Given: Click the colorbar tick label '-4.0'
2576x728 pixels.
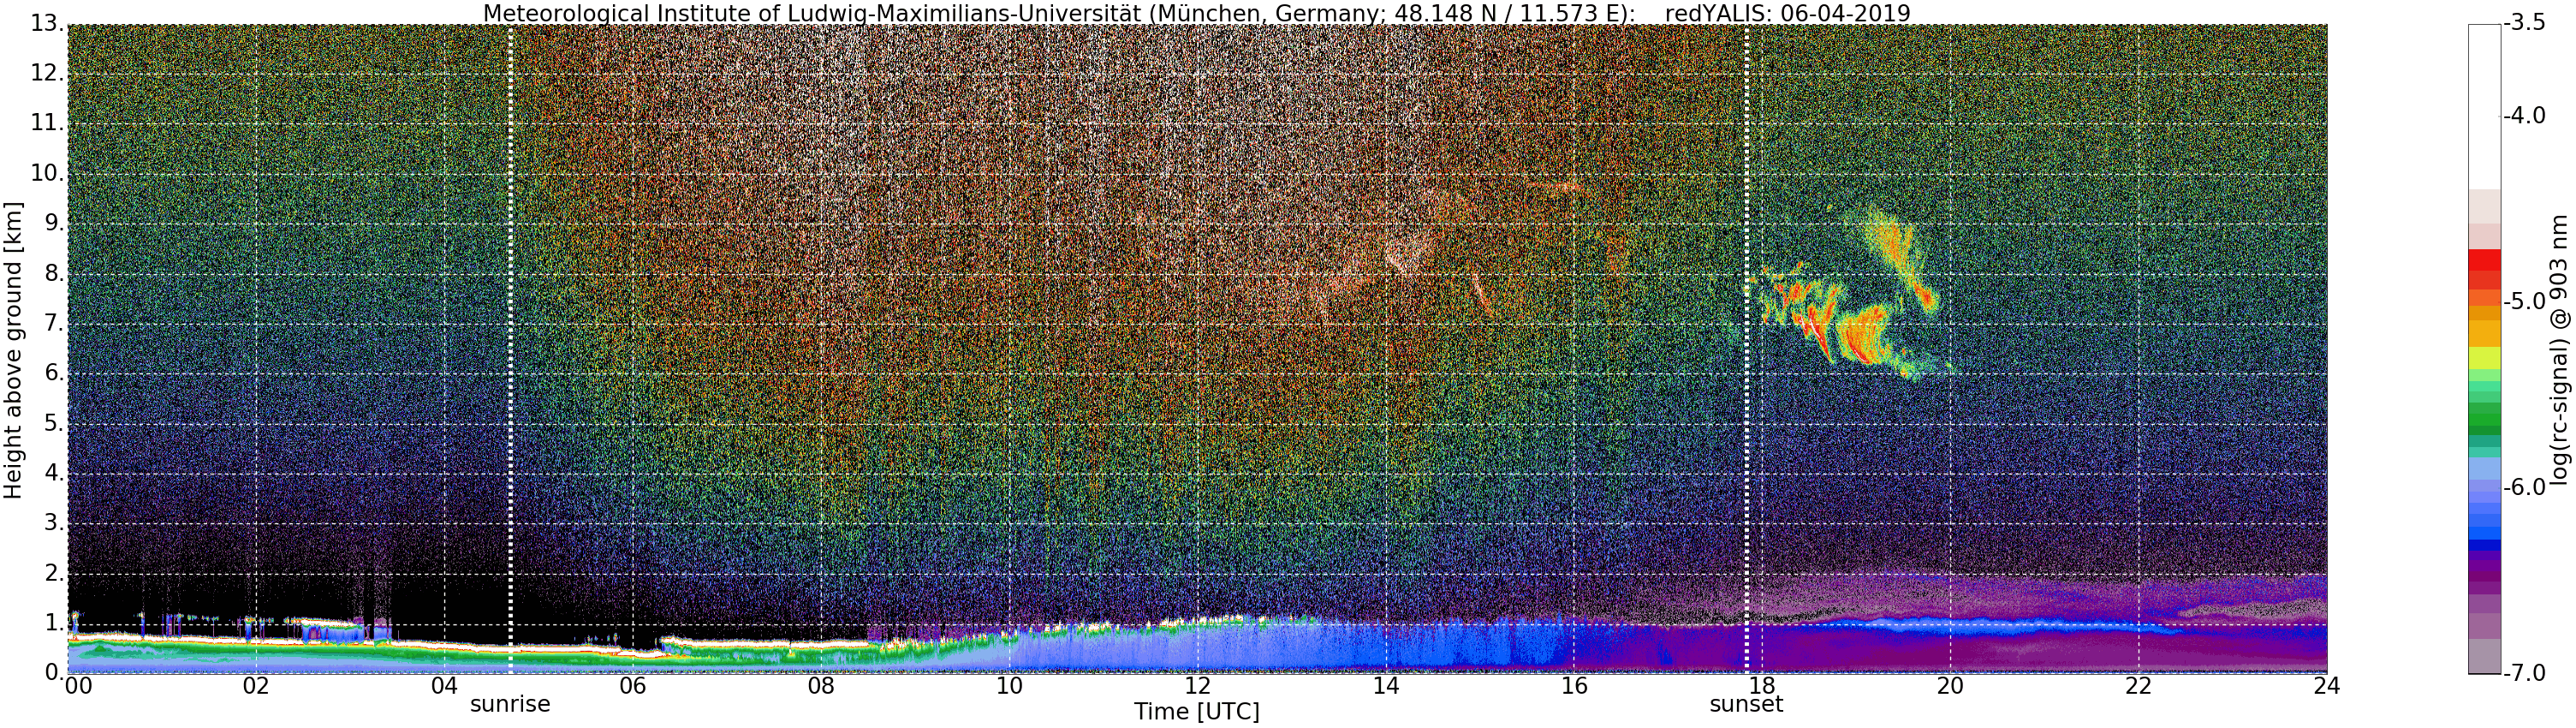Looking at the screenshot, I should pyautogui.click(x=2524, y=116).
